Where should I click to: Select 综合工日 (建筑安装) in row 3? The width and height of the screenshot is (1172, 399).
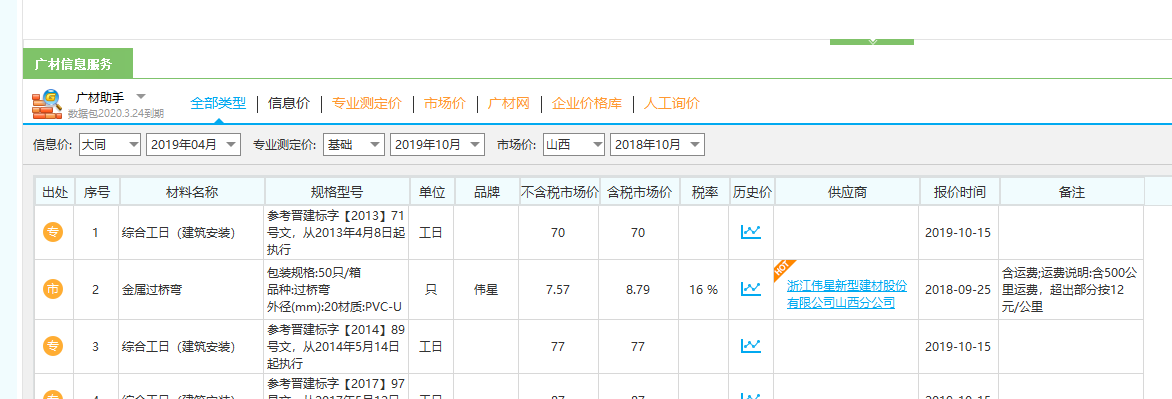[192, 346]
